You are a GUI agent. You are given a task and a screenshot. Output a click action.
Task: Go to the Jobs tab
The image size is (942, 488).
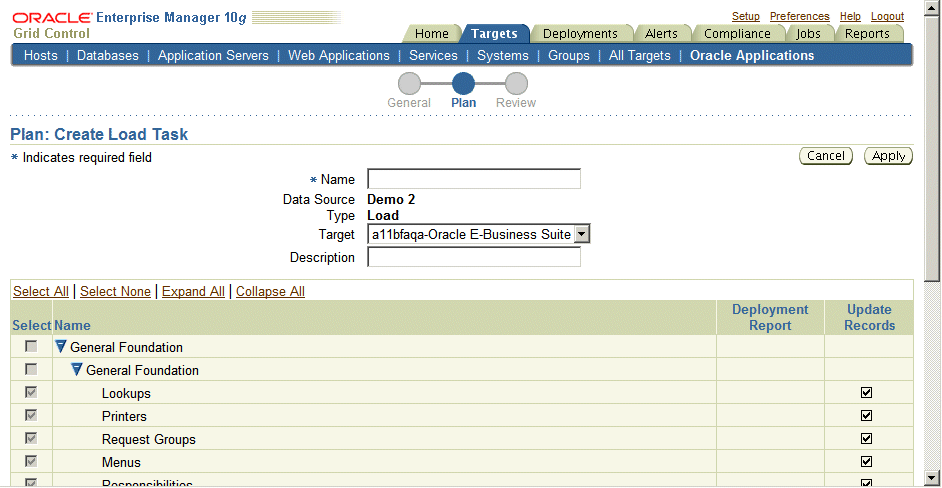pyautogui.click(x=809, y=34)
